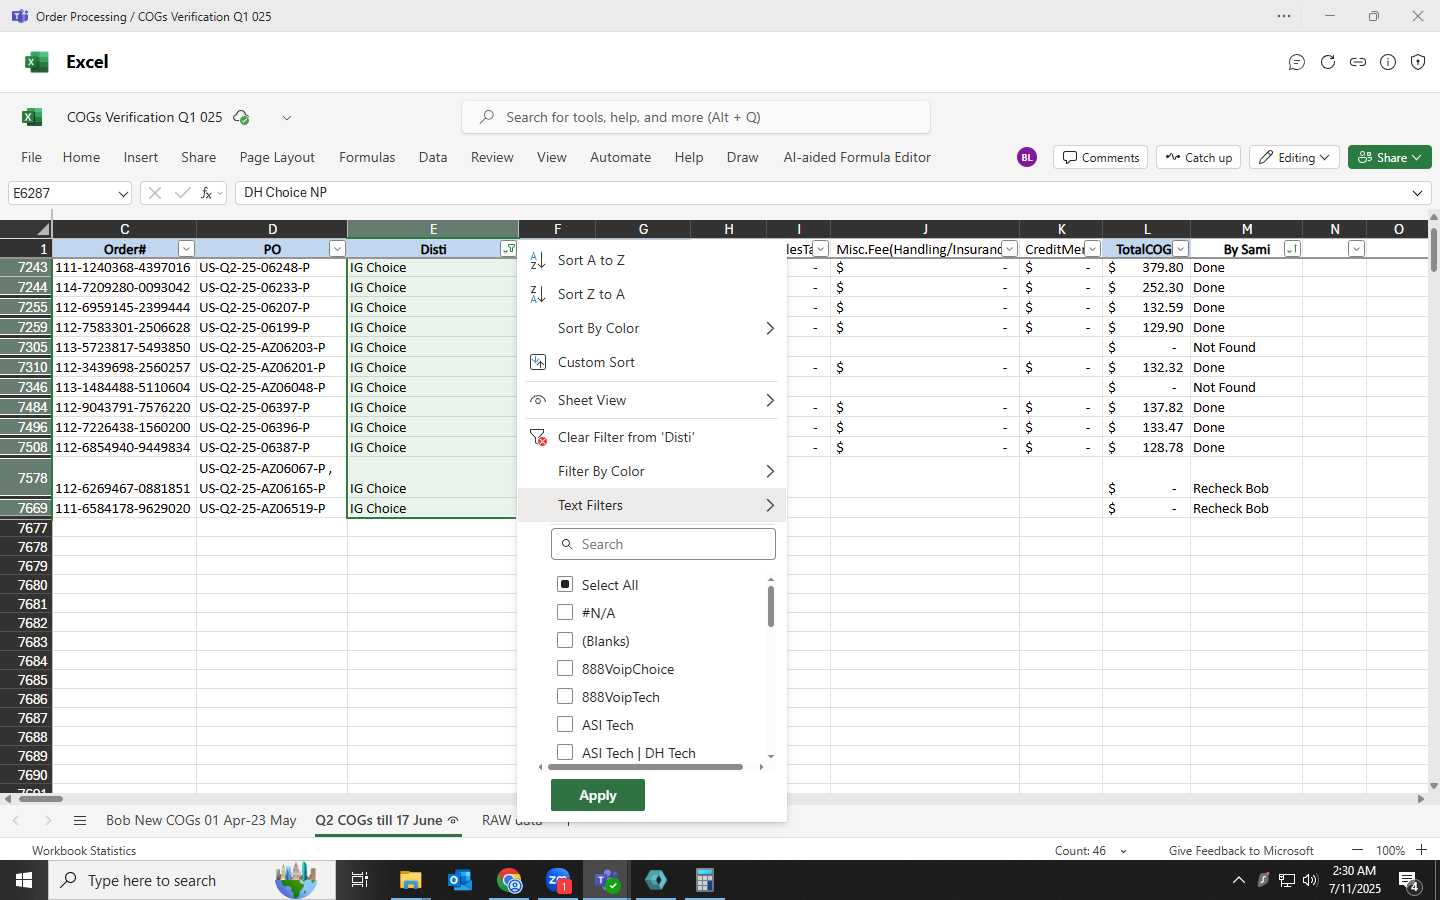Open the info icon in Teams header
The width and height of the screenshot is (1440, 900).
pyautogui.click(x=1388, y=62)
